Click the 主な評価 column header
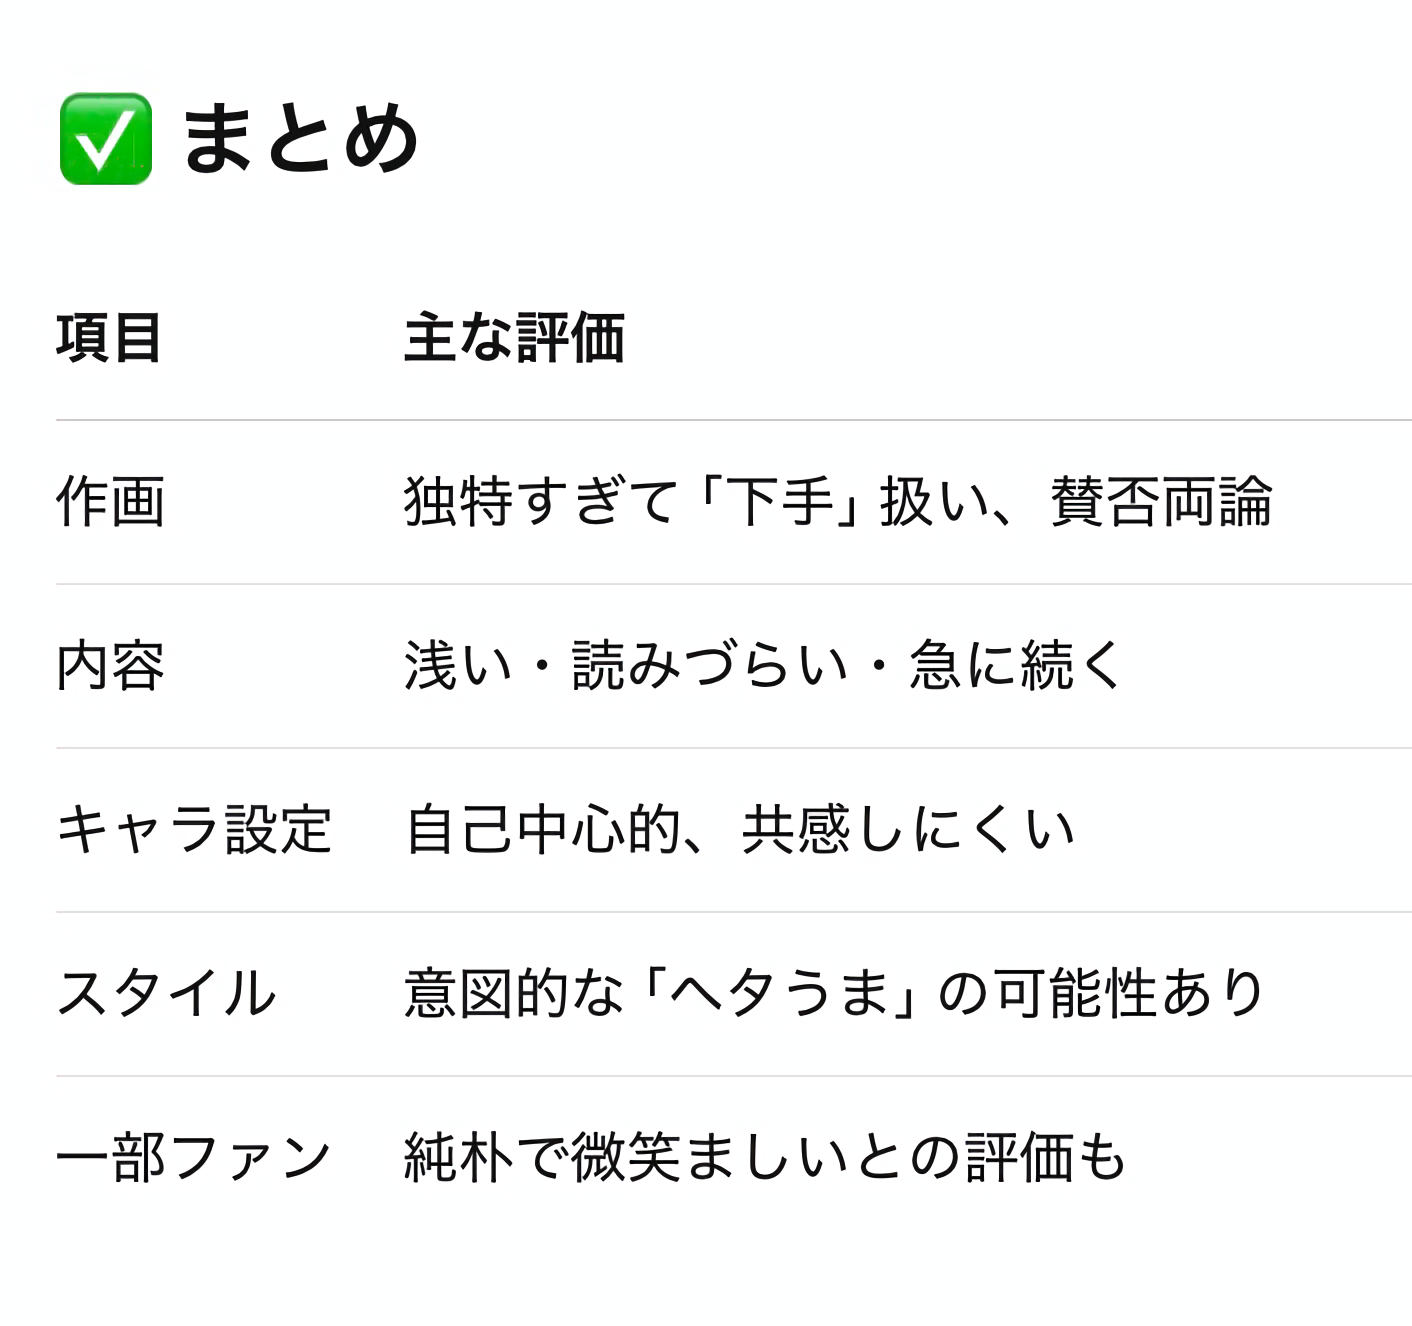This screenshot has width=1412, height=1326. [515, 337]
